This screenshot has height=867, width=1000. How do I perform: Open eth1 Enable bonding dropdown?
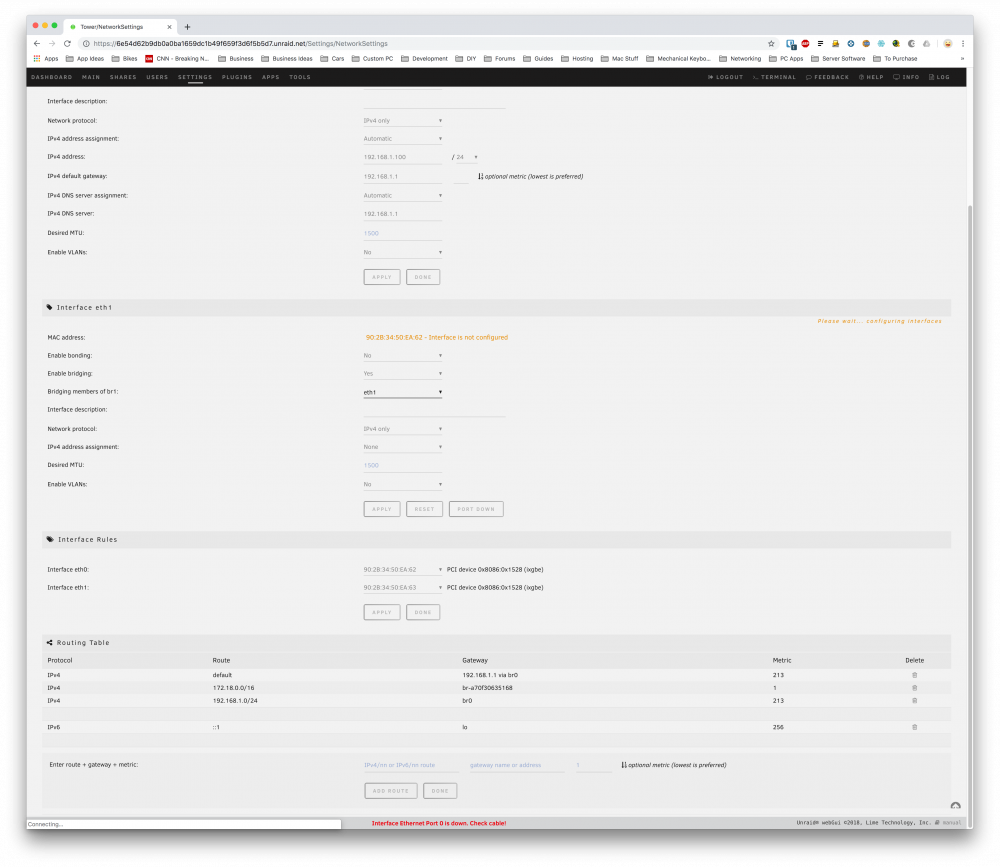[x=402, y=355]
